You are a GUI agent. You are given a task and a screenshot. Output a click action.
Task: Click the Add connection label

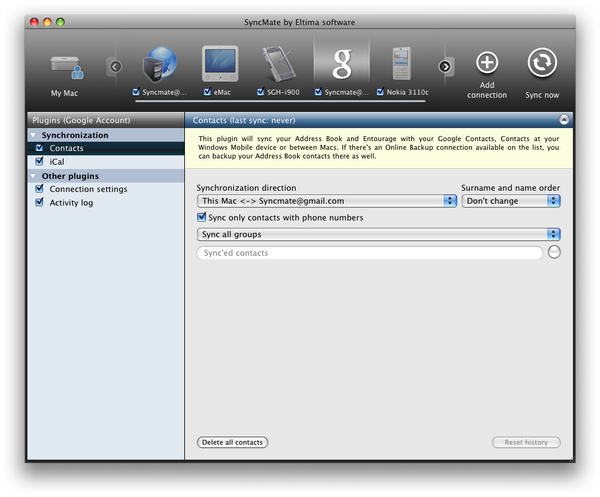point(487,90)
